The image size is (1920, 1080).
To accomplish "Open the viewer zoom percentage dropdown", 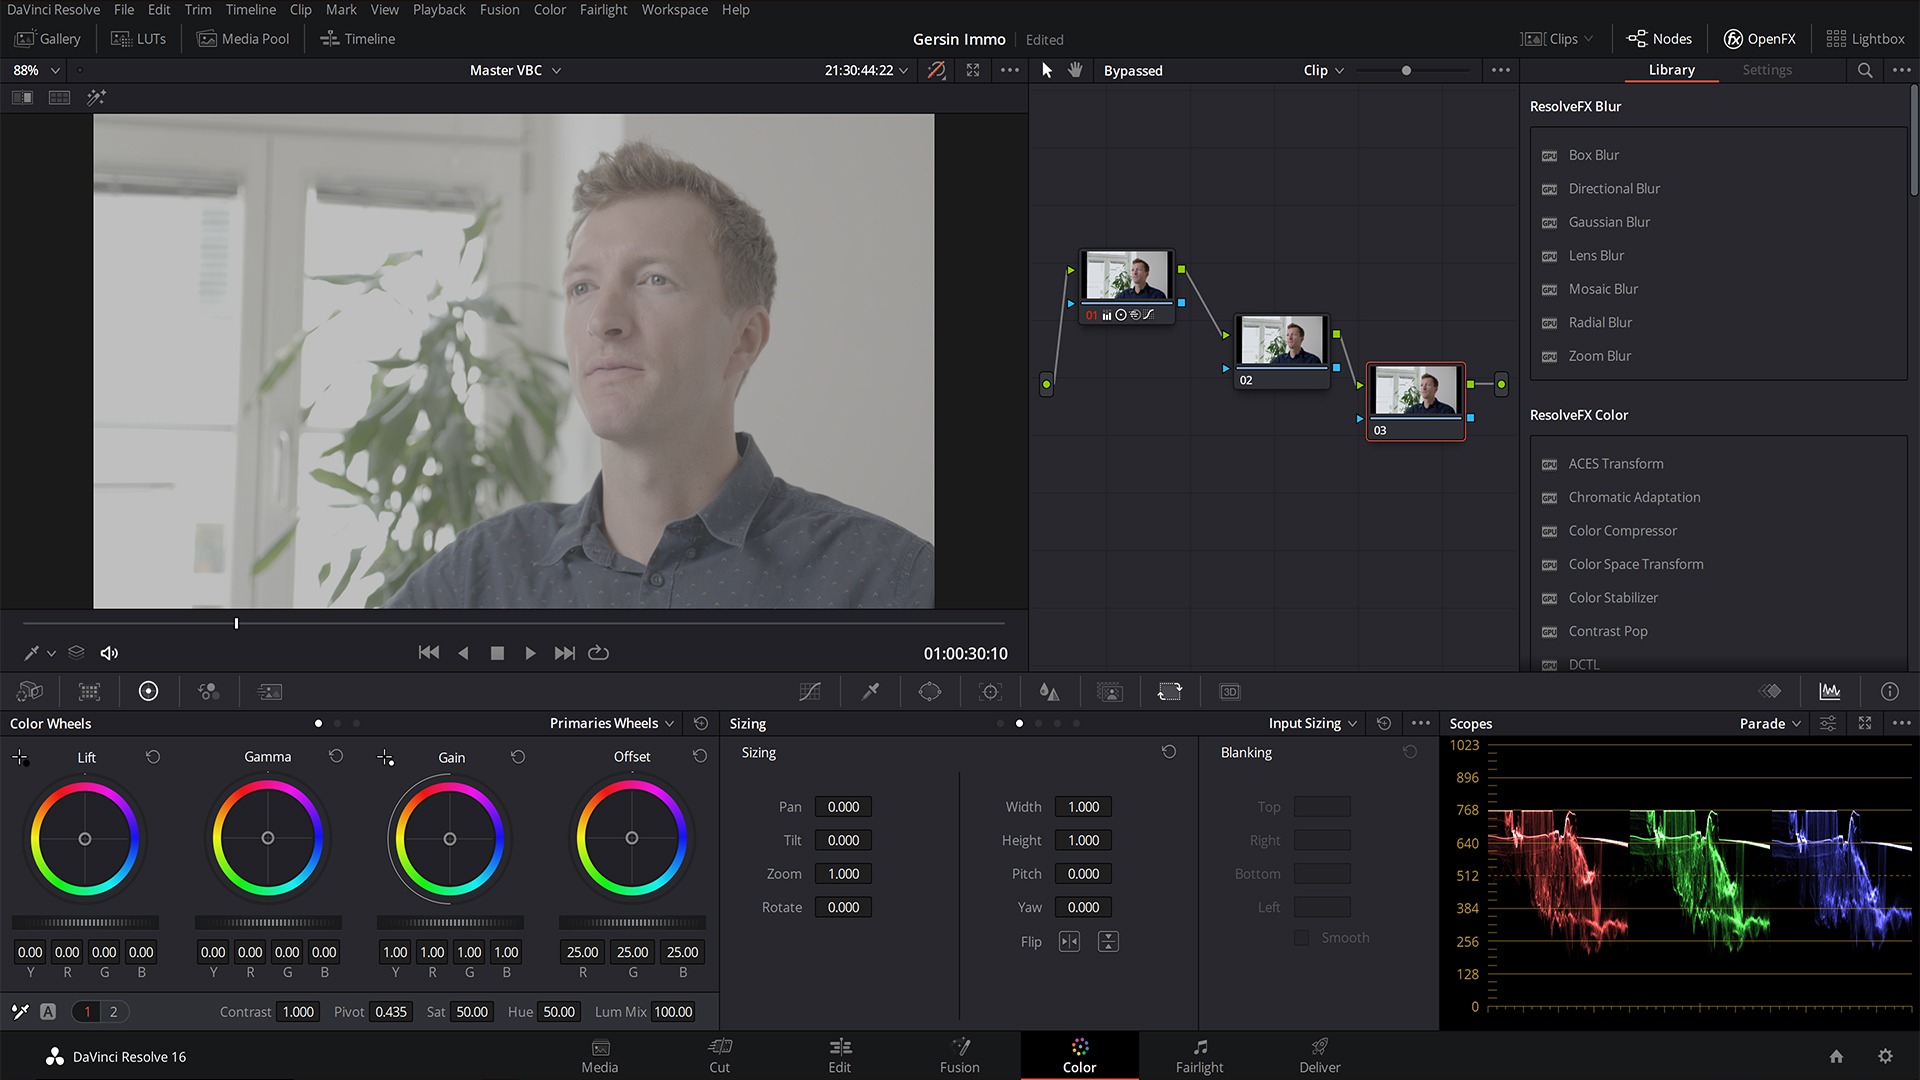I will 33,70.
